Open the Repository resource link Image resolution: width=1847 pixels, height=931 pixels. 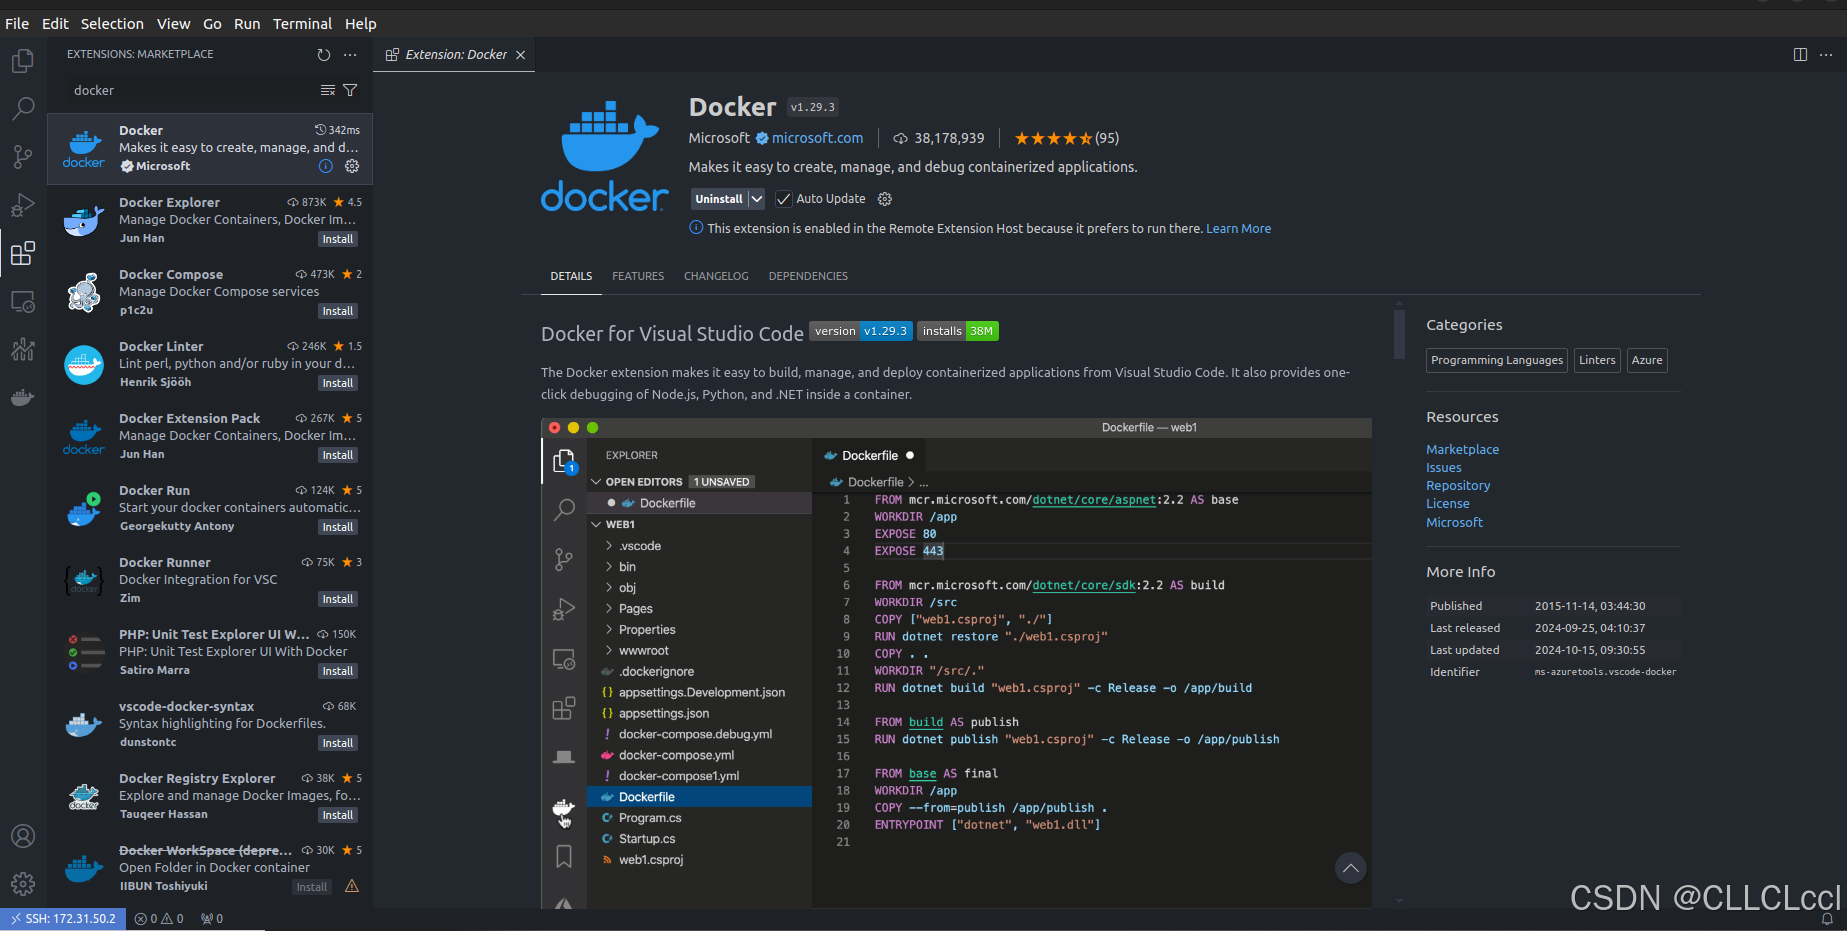(x=1458, y=486)
